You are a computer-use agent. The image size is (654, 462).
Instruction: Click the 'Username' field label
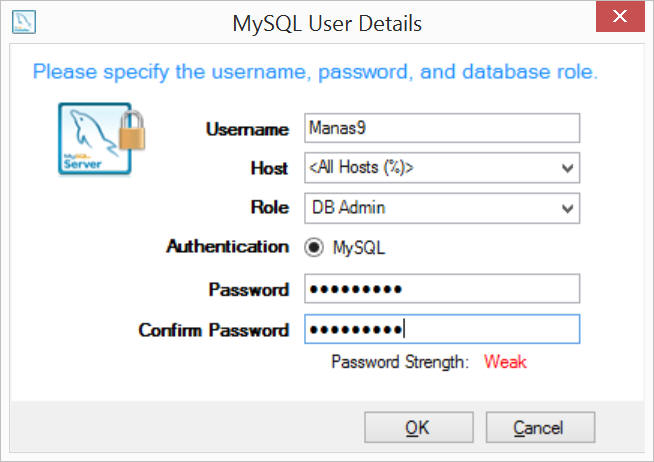(x=247, y=129)
